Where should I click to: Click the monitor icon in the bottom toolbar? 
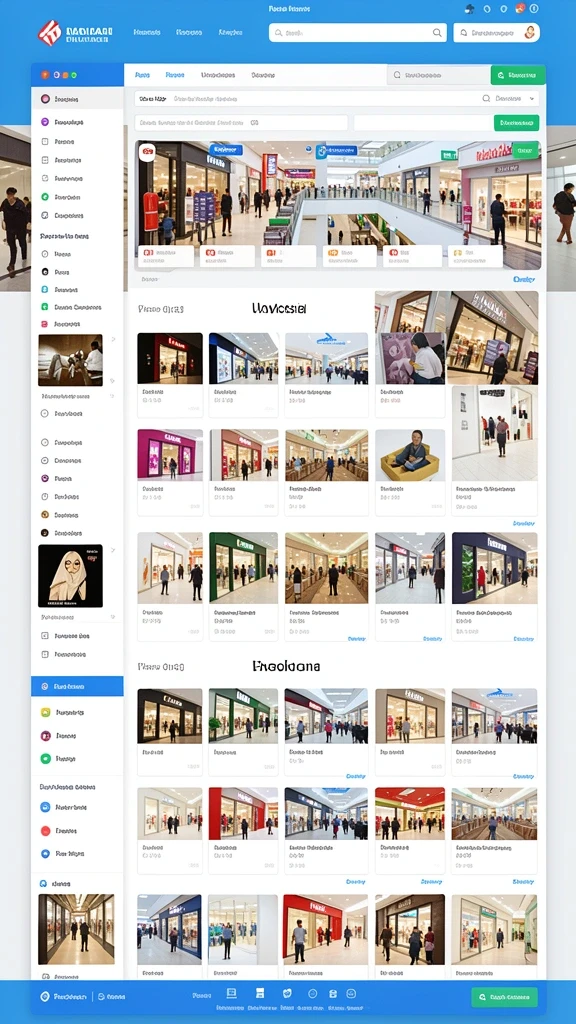click(x=231, y=993)
